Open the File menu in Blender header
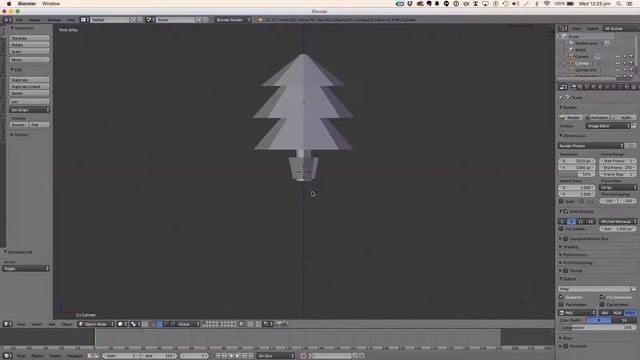Viewport: 640px width, 360px height. tap(19, 20)
